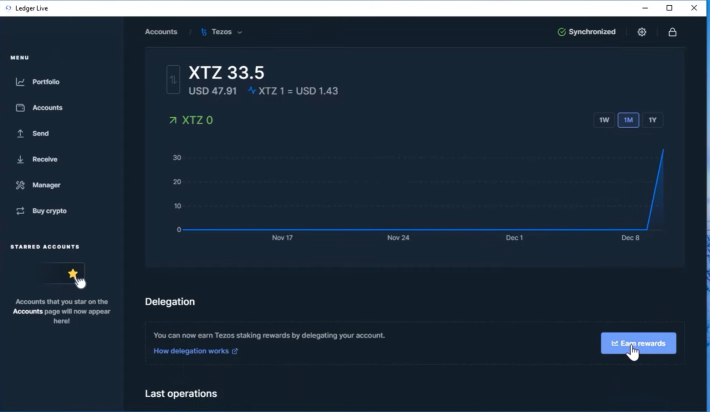Click the XTZ 1 = USD 1.43 rate
This screenshot has height=412, width=710.
coord(298,91)
